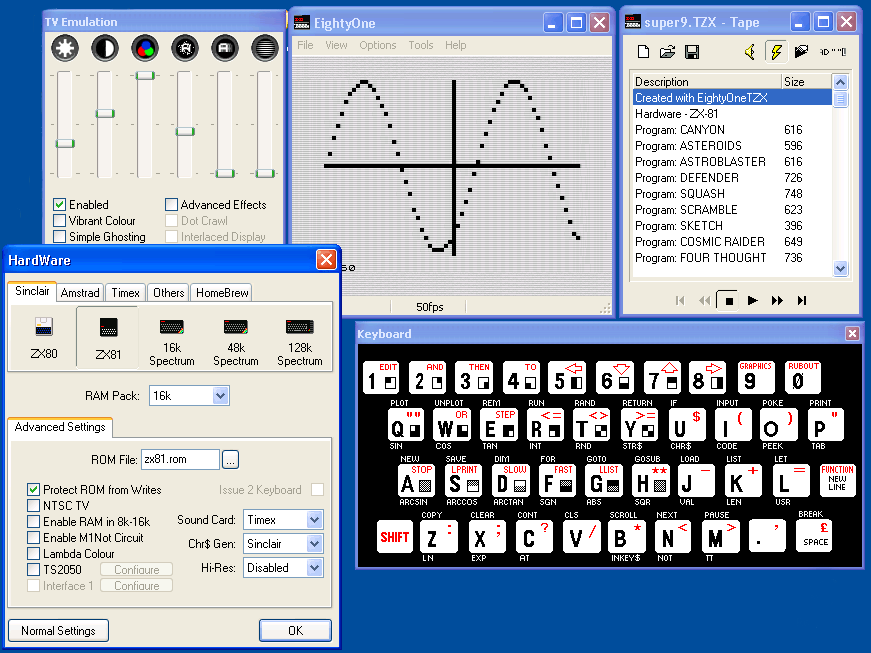Play the tape
The width and height of the screenshot is (871, 653).
click(753, 301)
